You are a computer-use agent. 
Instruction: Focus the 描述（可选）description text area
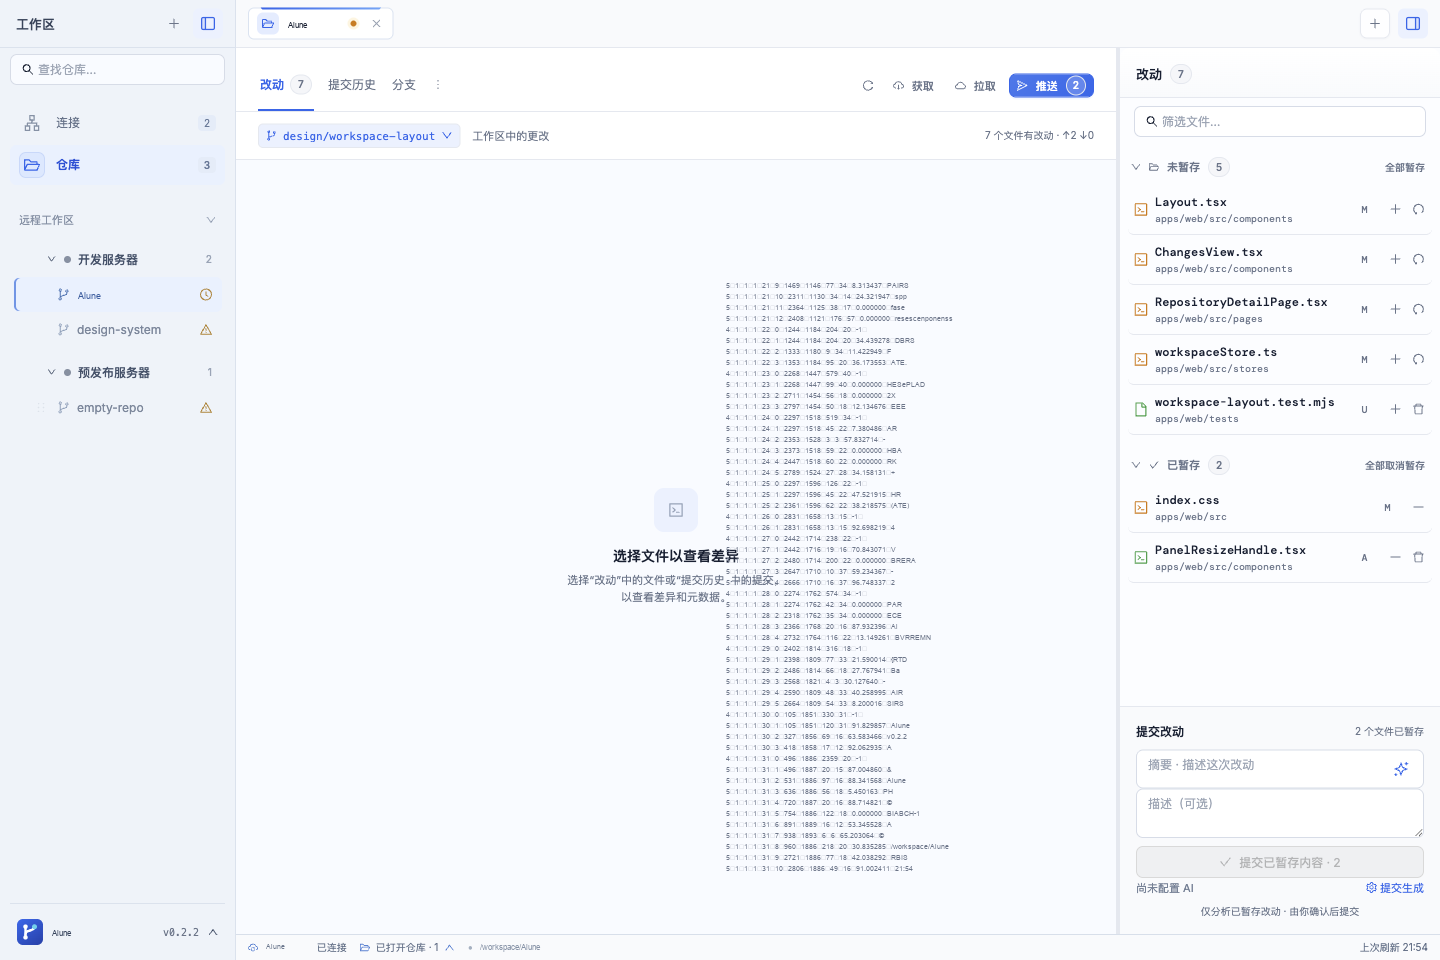tap(1280, 813)
